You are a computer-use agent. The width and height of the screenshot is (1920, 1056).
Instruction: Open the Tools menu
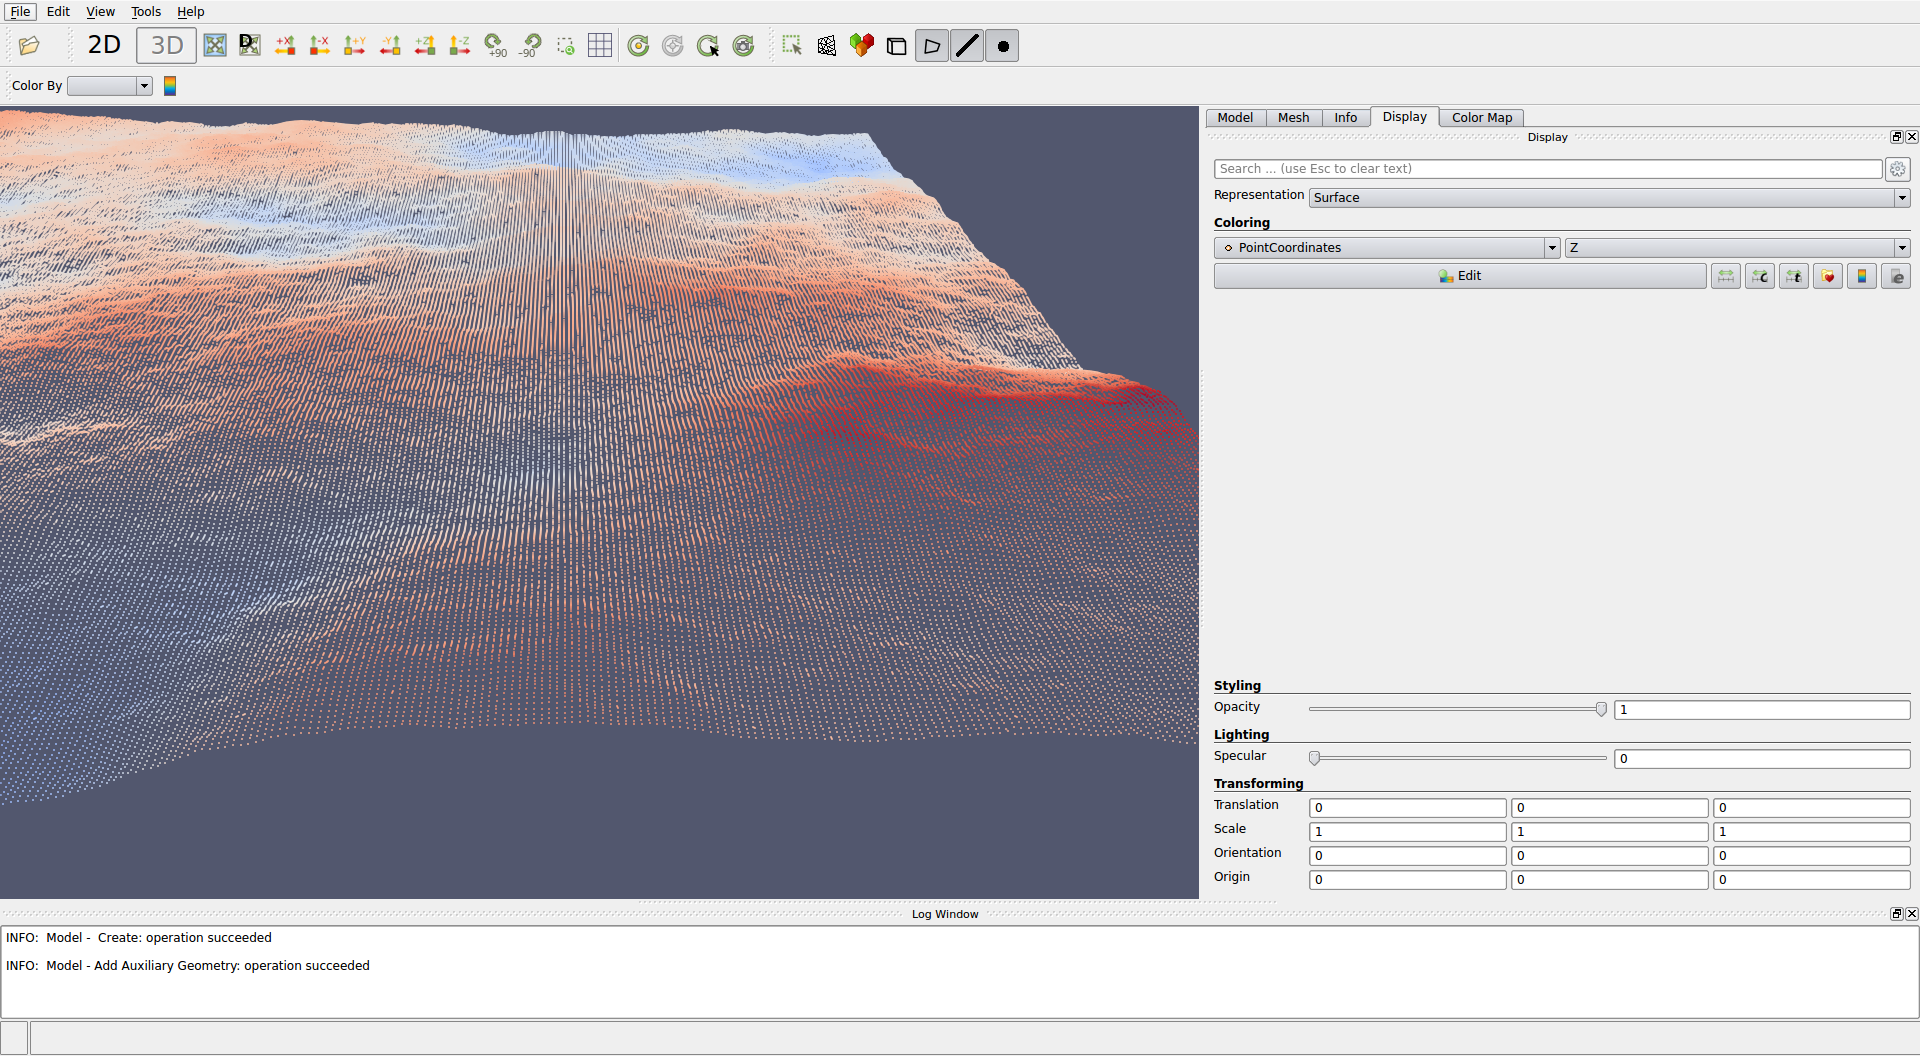(146, 12)
